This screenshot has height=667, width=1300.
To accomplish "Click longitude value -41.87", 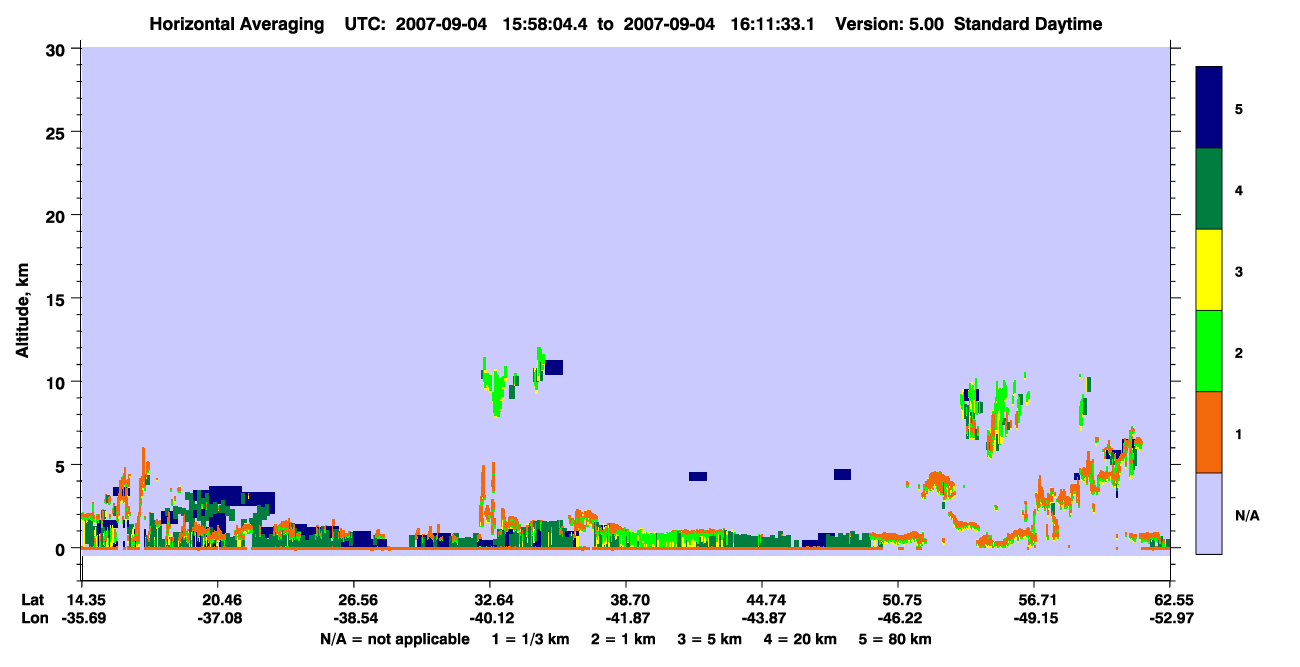I will (x=626, y=618).
